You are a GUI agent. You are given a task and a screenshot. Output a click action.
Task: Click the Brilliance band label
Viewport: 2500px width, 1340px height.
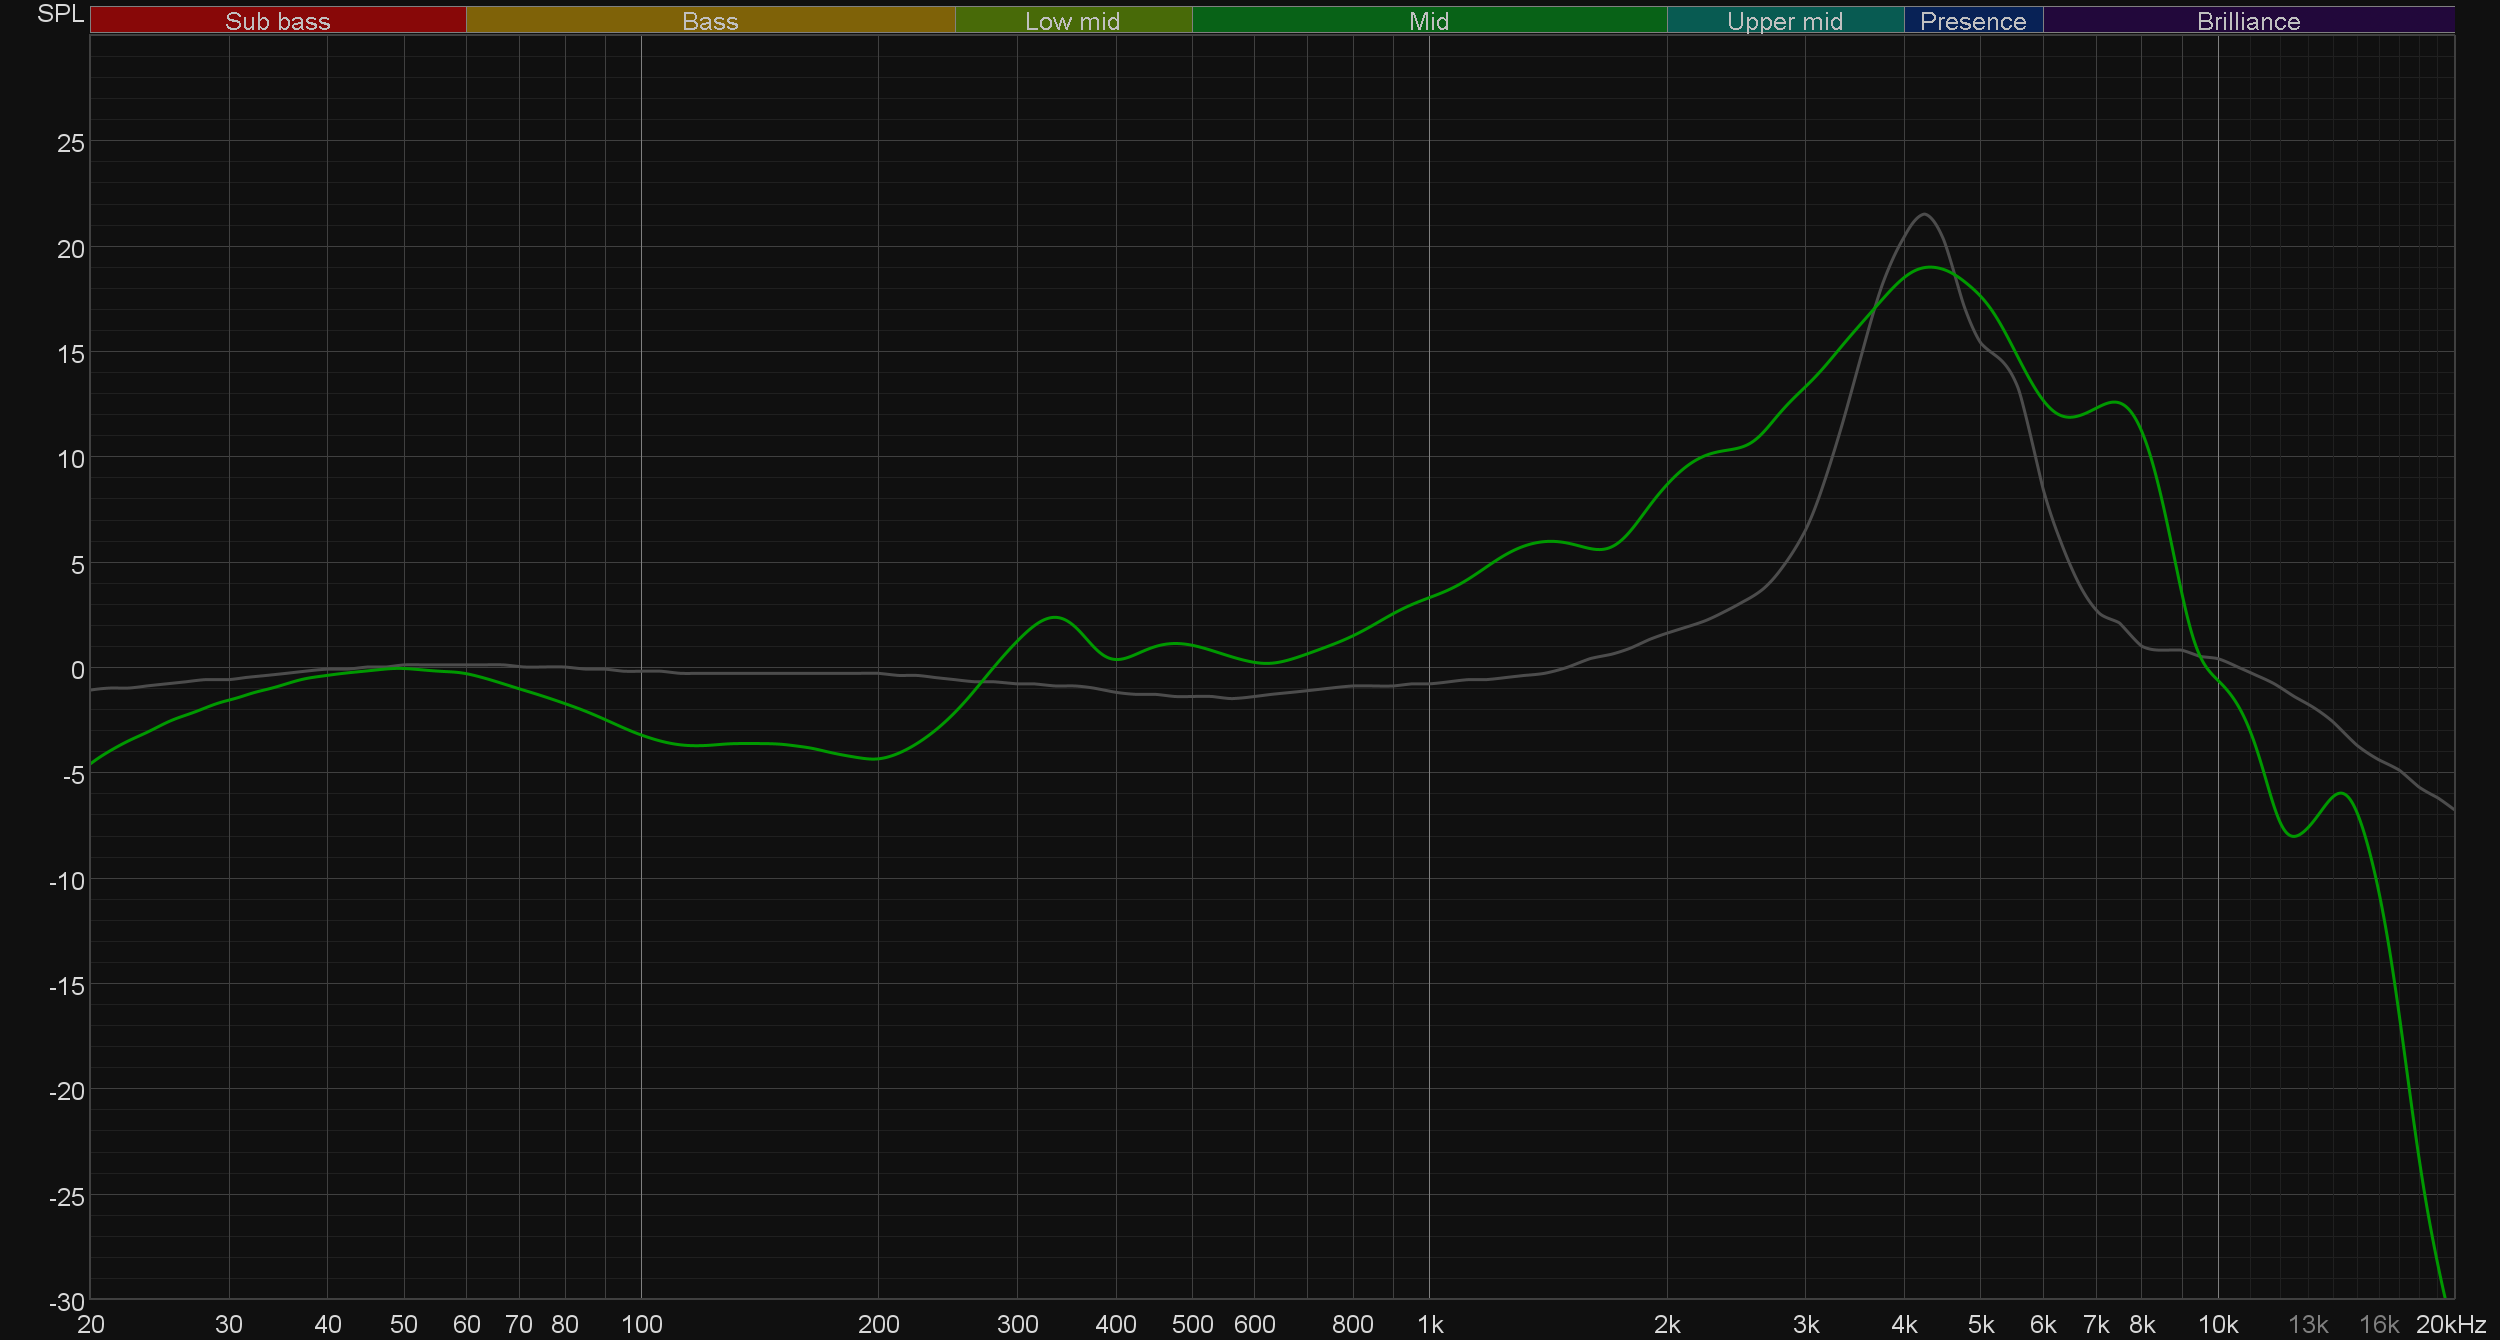click(2248, 21)
